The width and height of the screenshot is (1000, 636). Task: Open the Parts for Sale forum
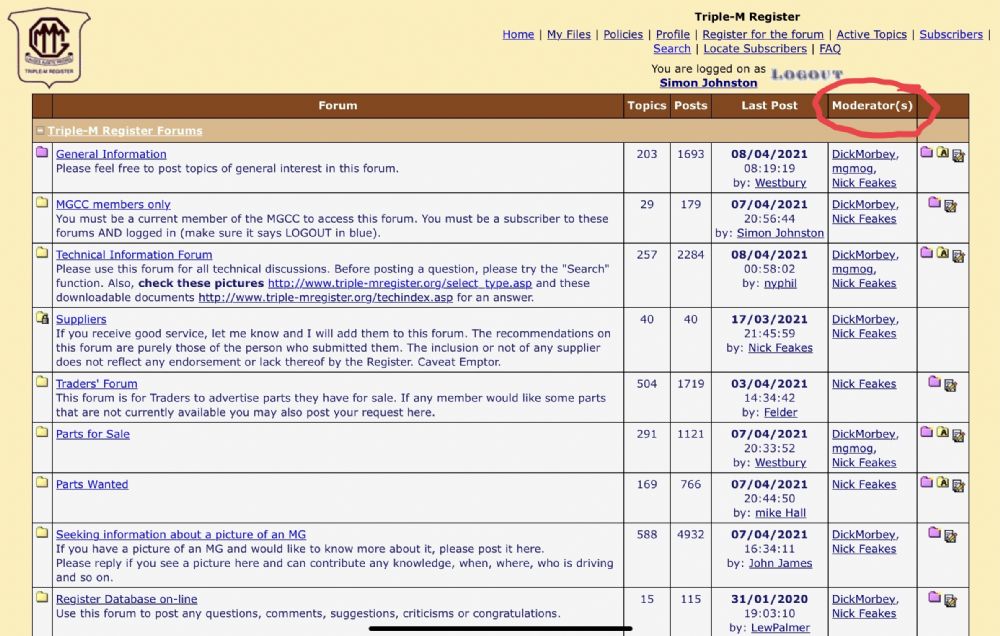coord(92,434)
